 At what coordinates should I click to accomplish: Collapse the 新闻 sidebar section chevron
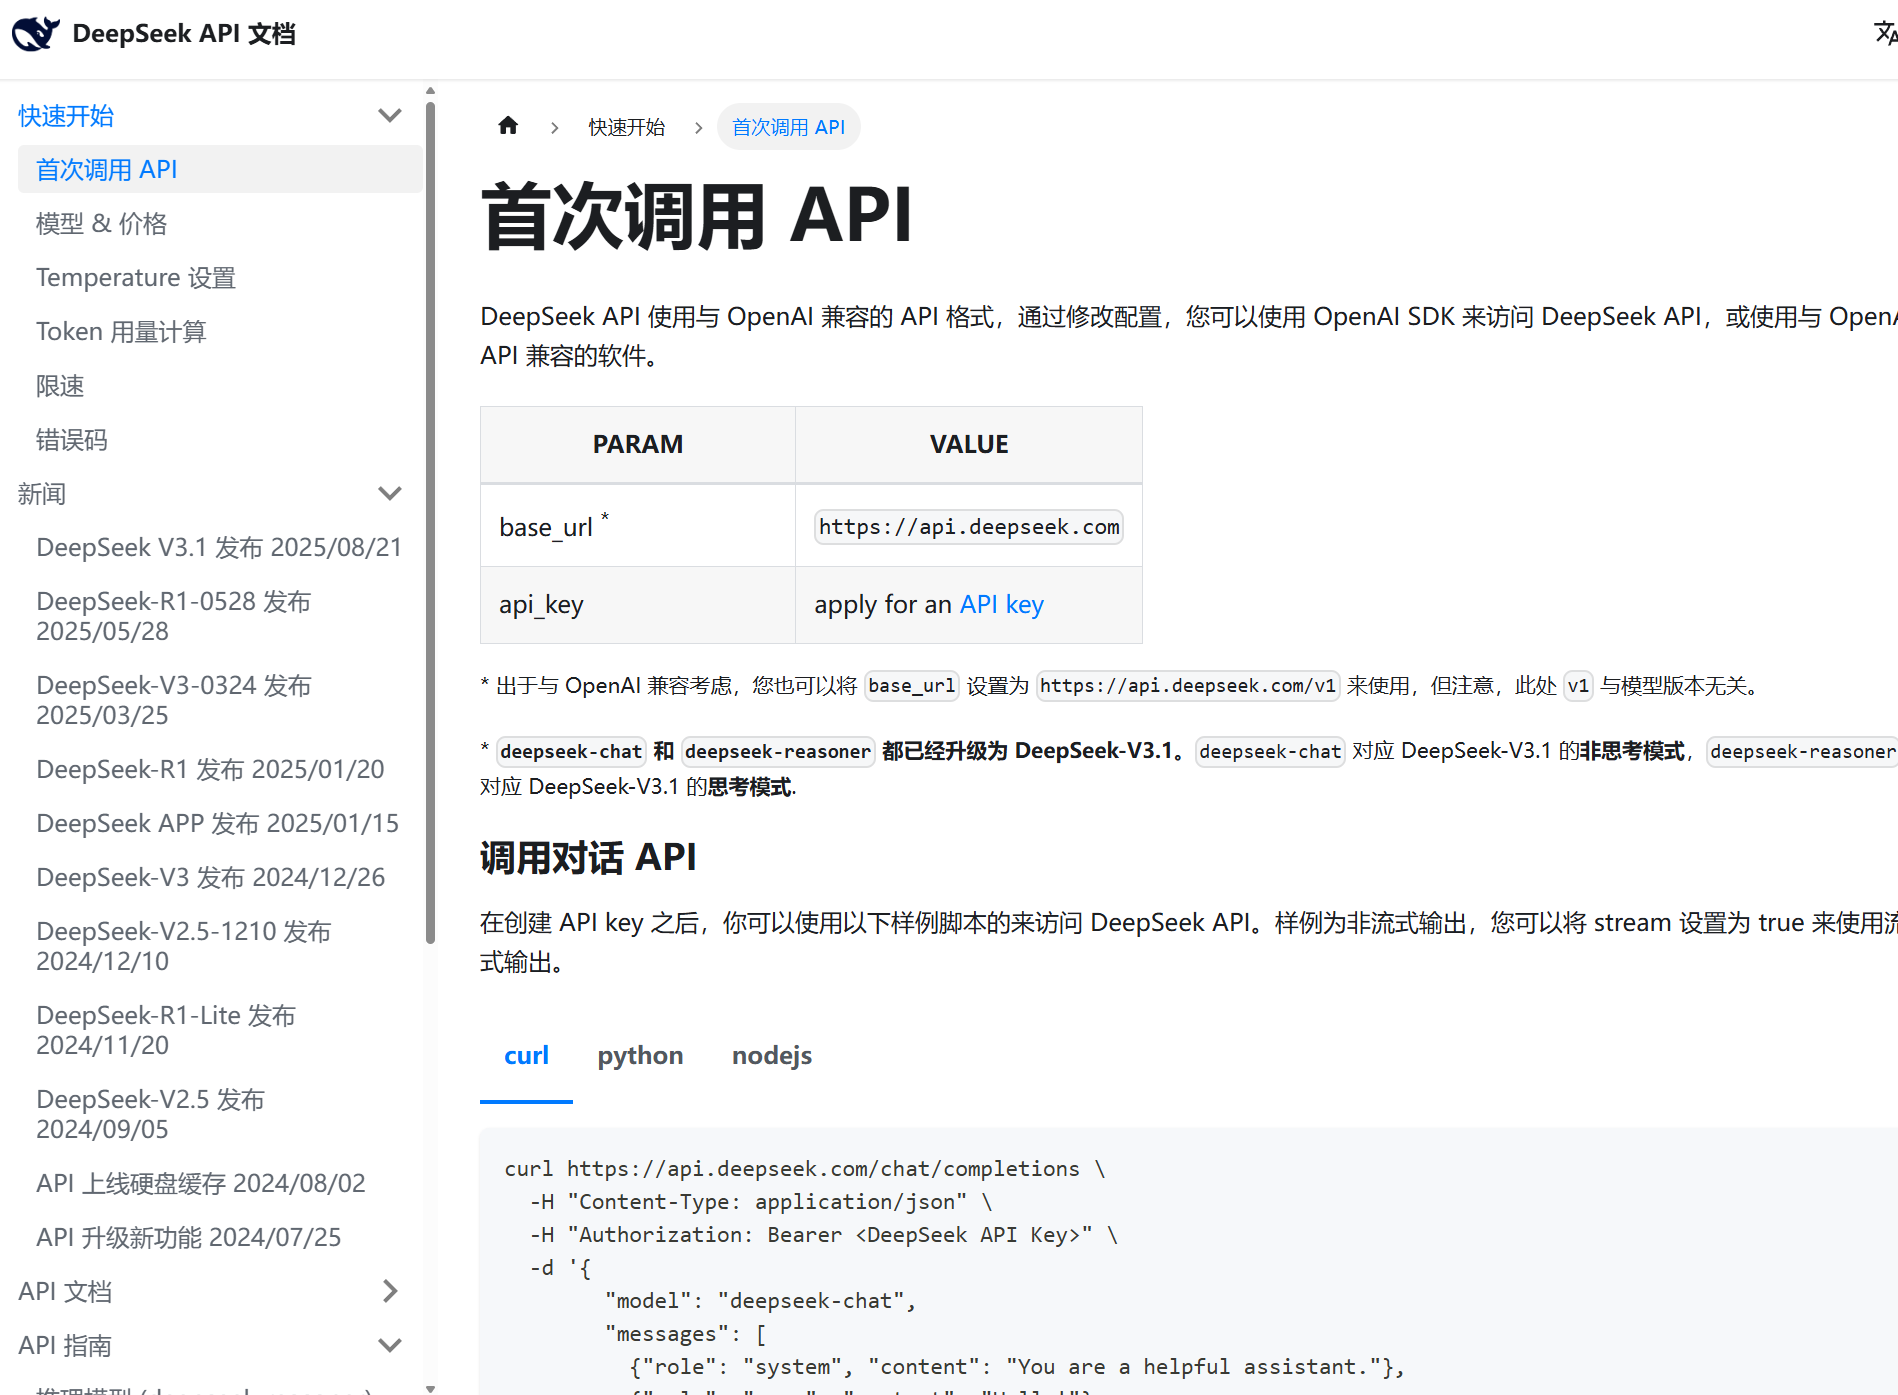[x=390, y=493]
